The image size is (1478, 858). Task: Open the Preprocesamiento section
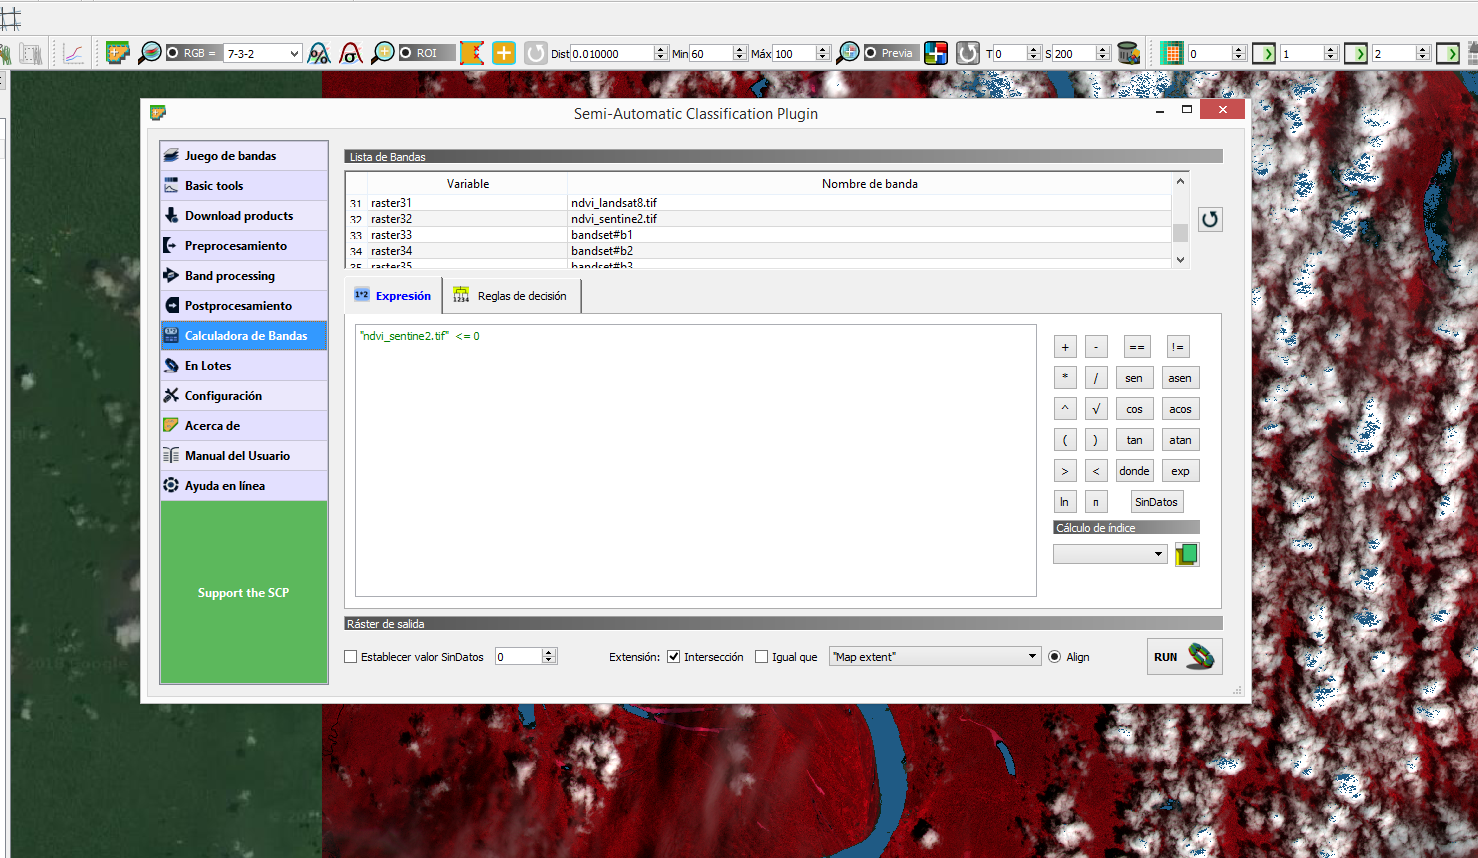coord(244,245)
